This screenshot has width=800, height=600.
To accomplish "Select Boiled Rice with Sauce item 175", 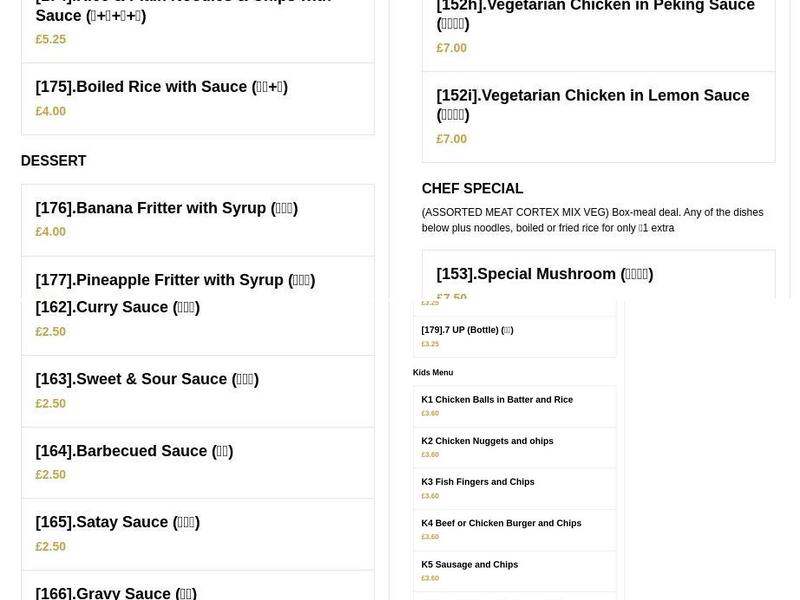I will point(161,87).
